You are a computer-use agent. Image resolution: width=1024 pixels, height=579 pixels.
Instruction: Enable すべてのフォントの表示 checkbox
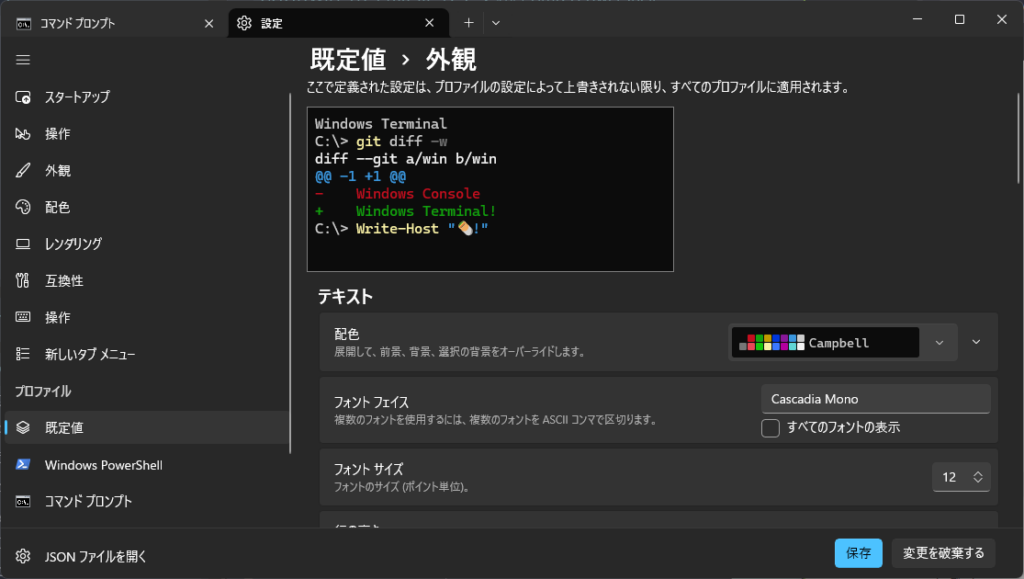click(x=771, y=428)
